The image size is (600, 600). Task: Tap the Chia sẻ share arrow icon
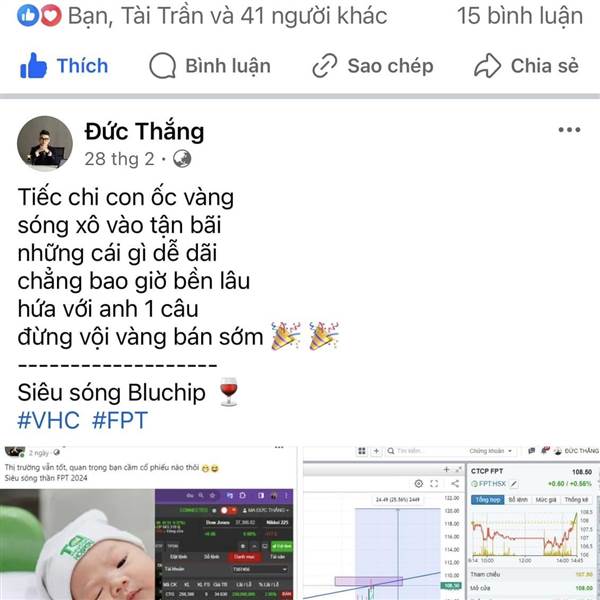click(487, 66)
